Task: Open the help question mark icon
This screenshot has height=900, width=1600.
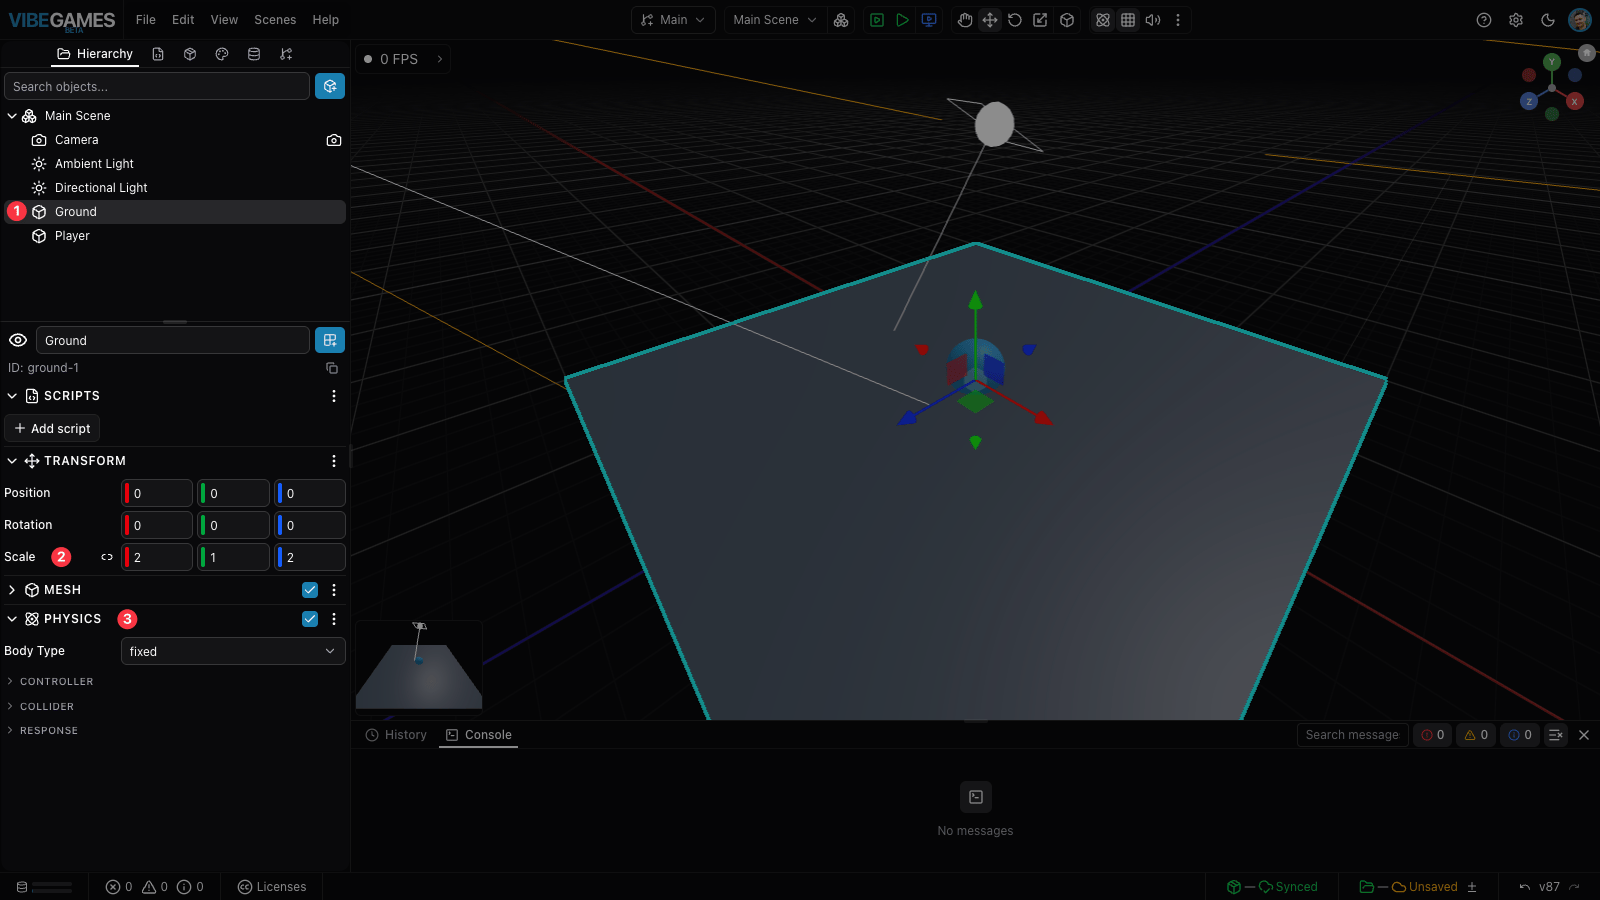Action: point(1484,20)
